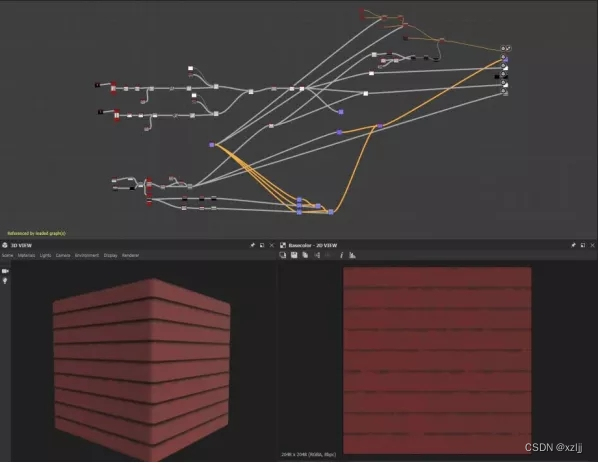The height and width of the screenshot is (463, 598).
Task: Click the histogram icon in 2D view toolbar
Action: tap(352, 255)
